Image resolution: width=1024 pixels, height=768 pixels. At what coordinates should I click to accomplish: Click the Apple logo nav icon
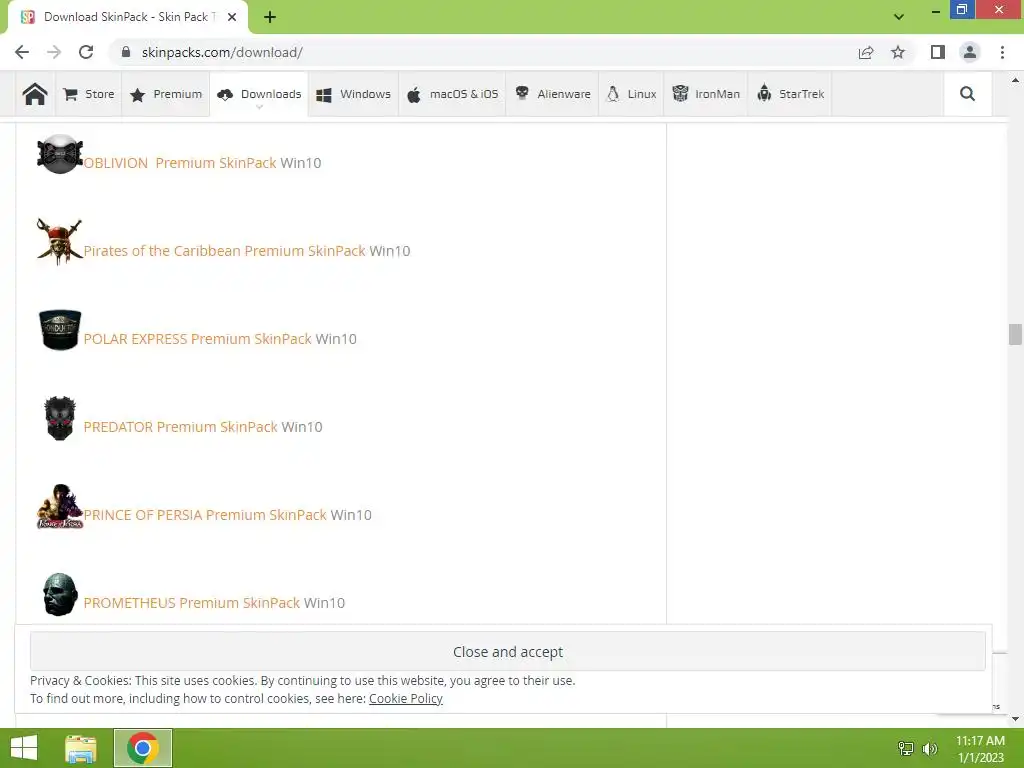point(414,95)
